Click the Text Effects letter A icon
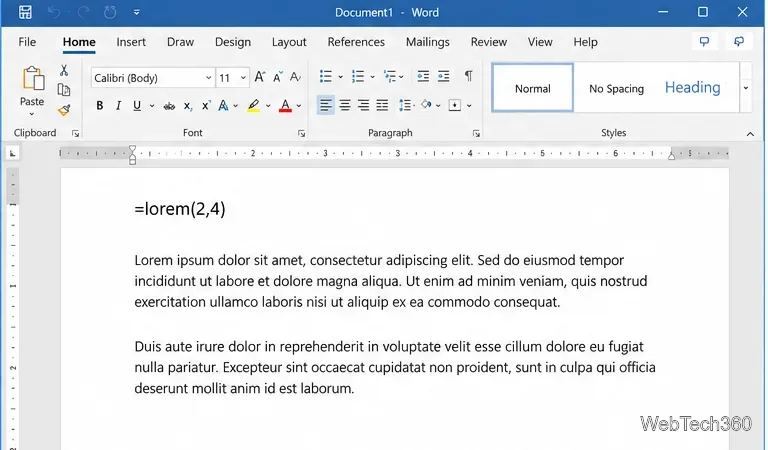Image resolution: width=768 pixels, height=450 pixels. click(x=223, y=105)
